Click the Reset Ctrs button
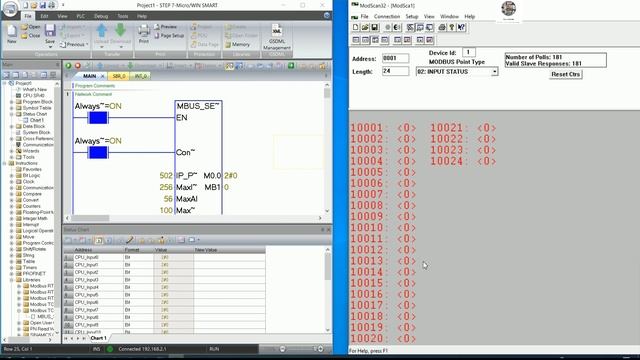This screenshot has width=640, height=360. pos(565,74)
